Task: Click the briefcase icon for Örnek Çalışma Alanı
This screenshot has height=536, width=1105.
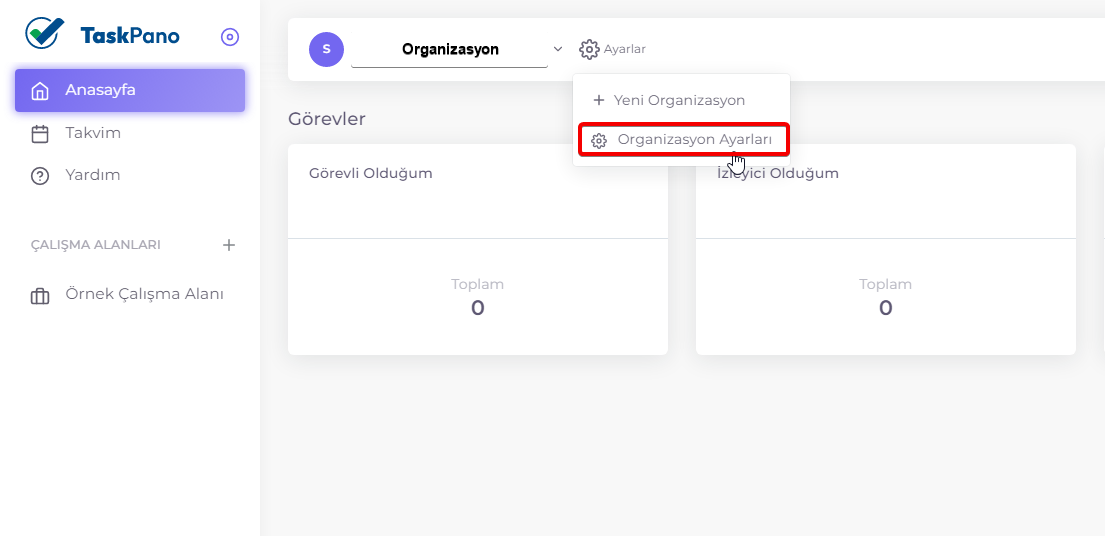Action: point(40,296)
